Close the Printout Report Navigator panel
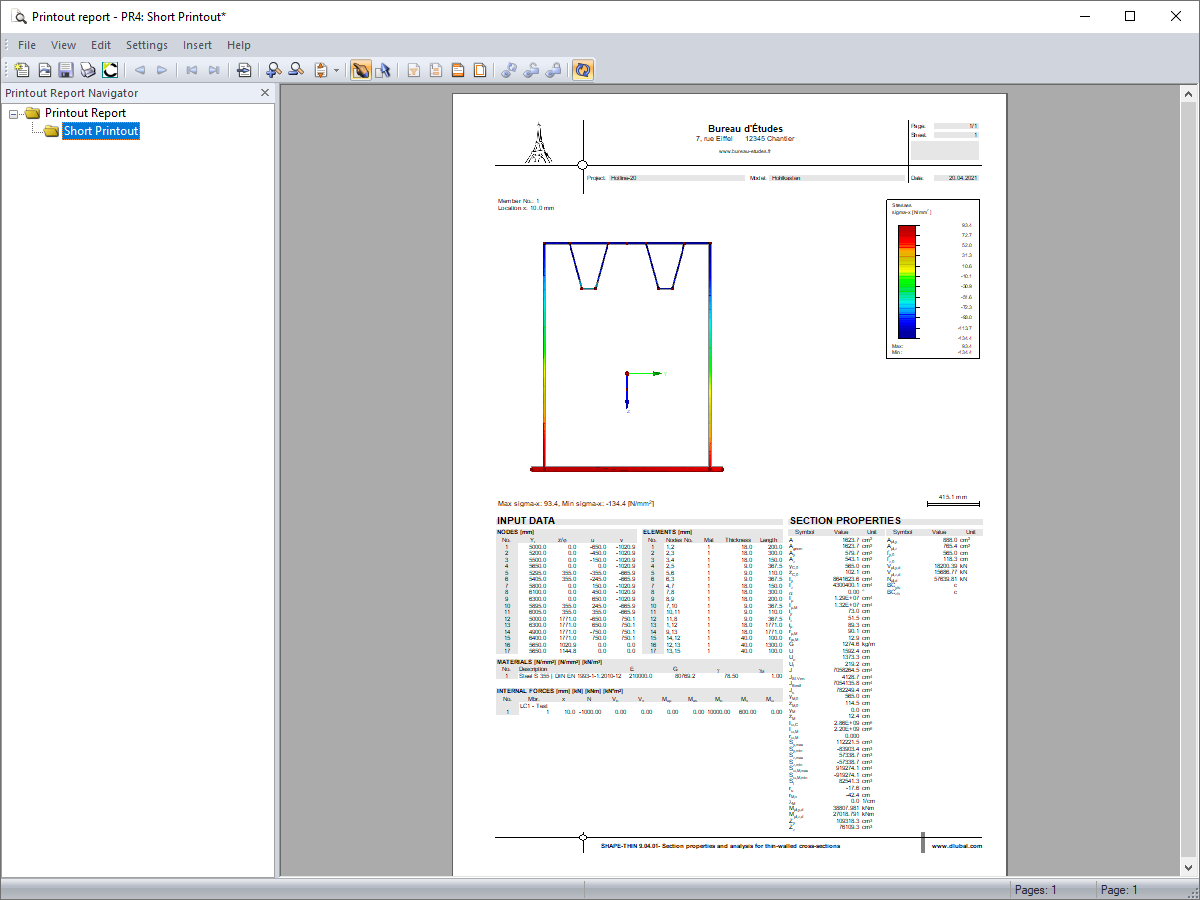1200x900 pixels. [x=264, y=92]
